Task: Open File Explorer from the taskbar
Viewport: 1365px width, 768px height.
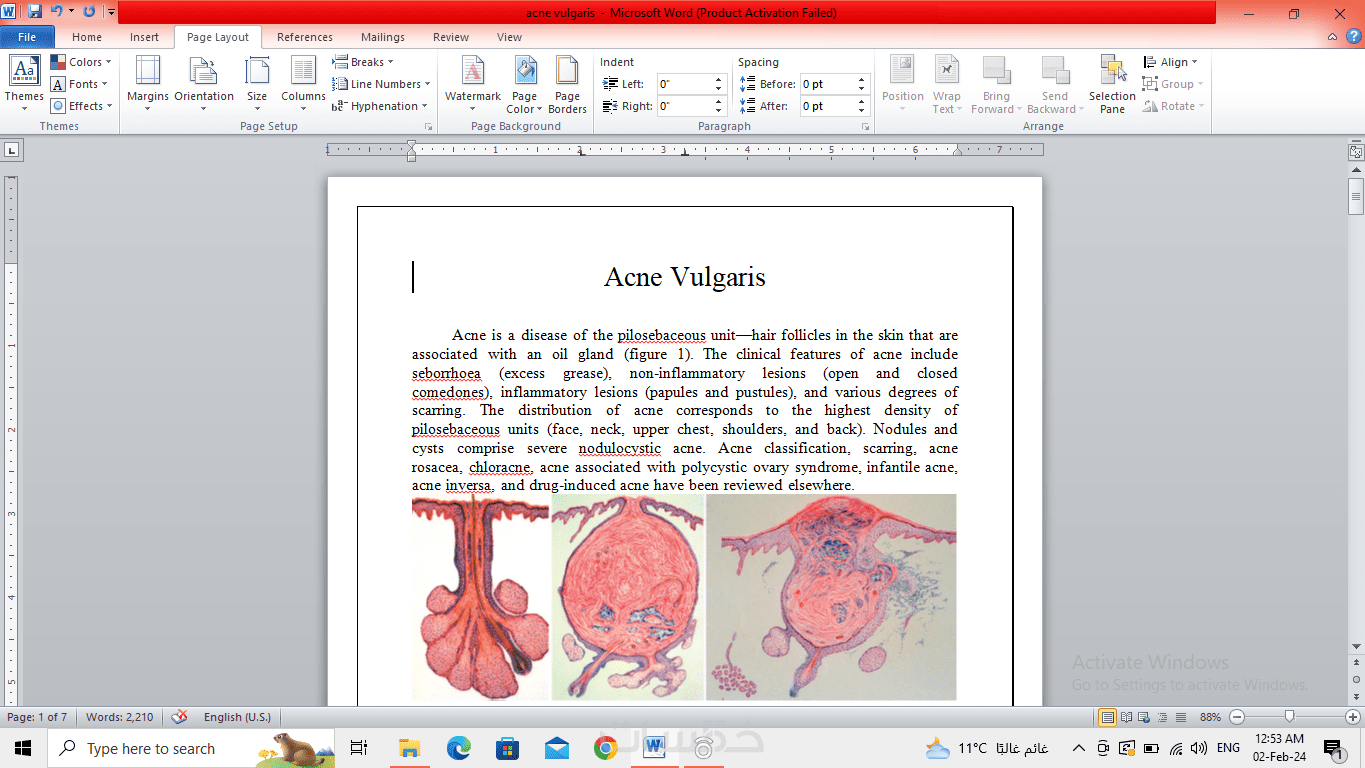Action: coord(409,748)
